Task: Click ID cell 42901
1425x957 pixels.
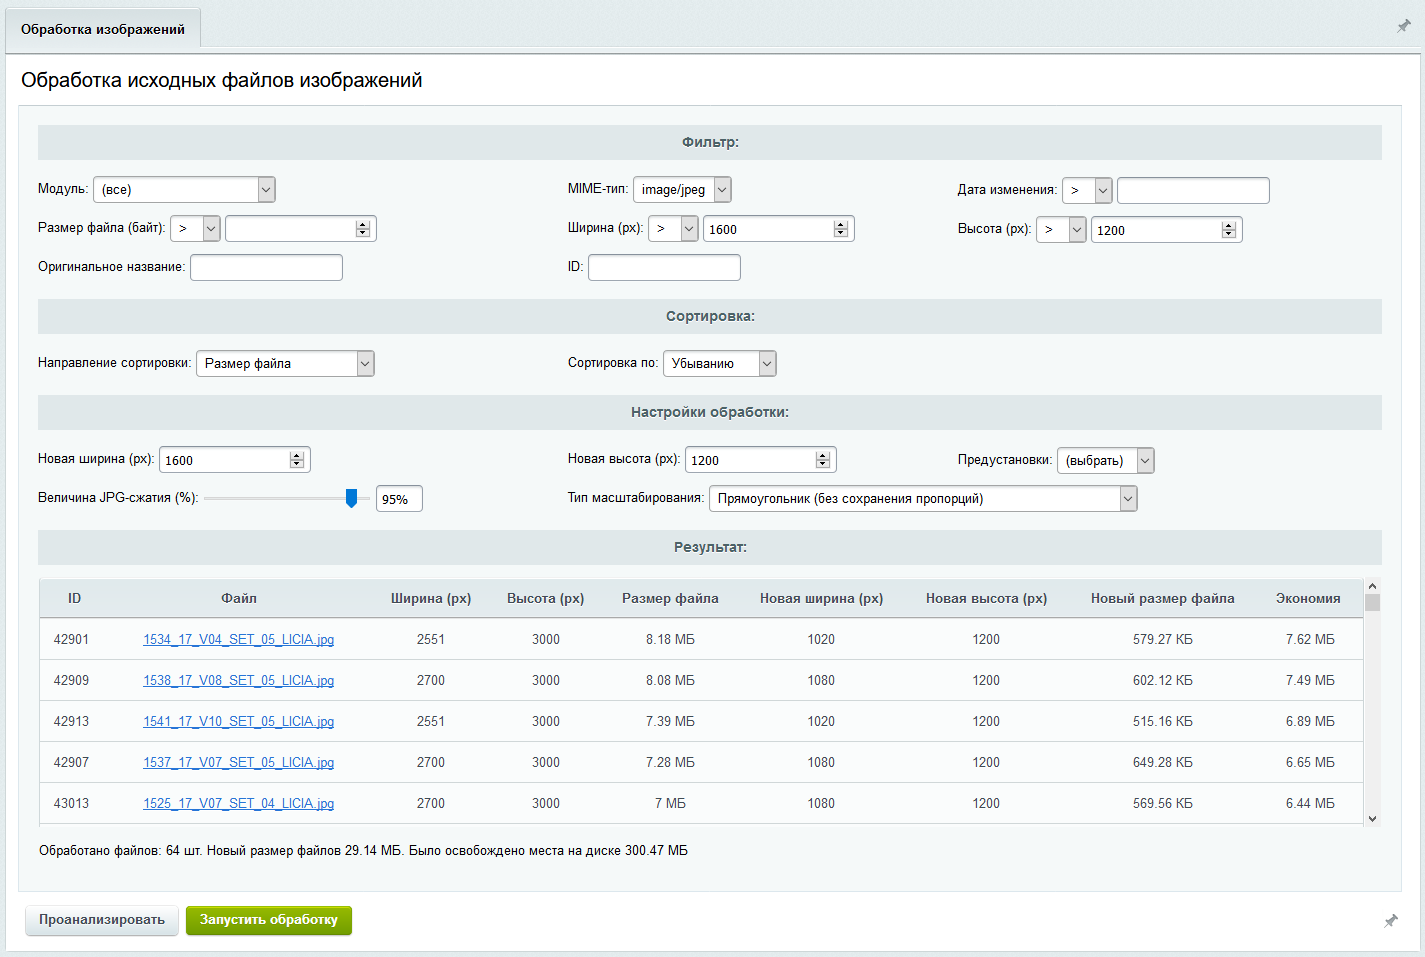Action: click(x=71, y=639)
